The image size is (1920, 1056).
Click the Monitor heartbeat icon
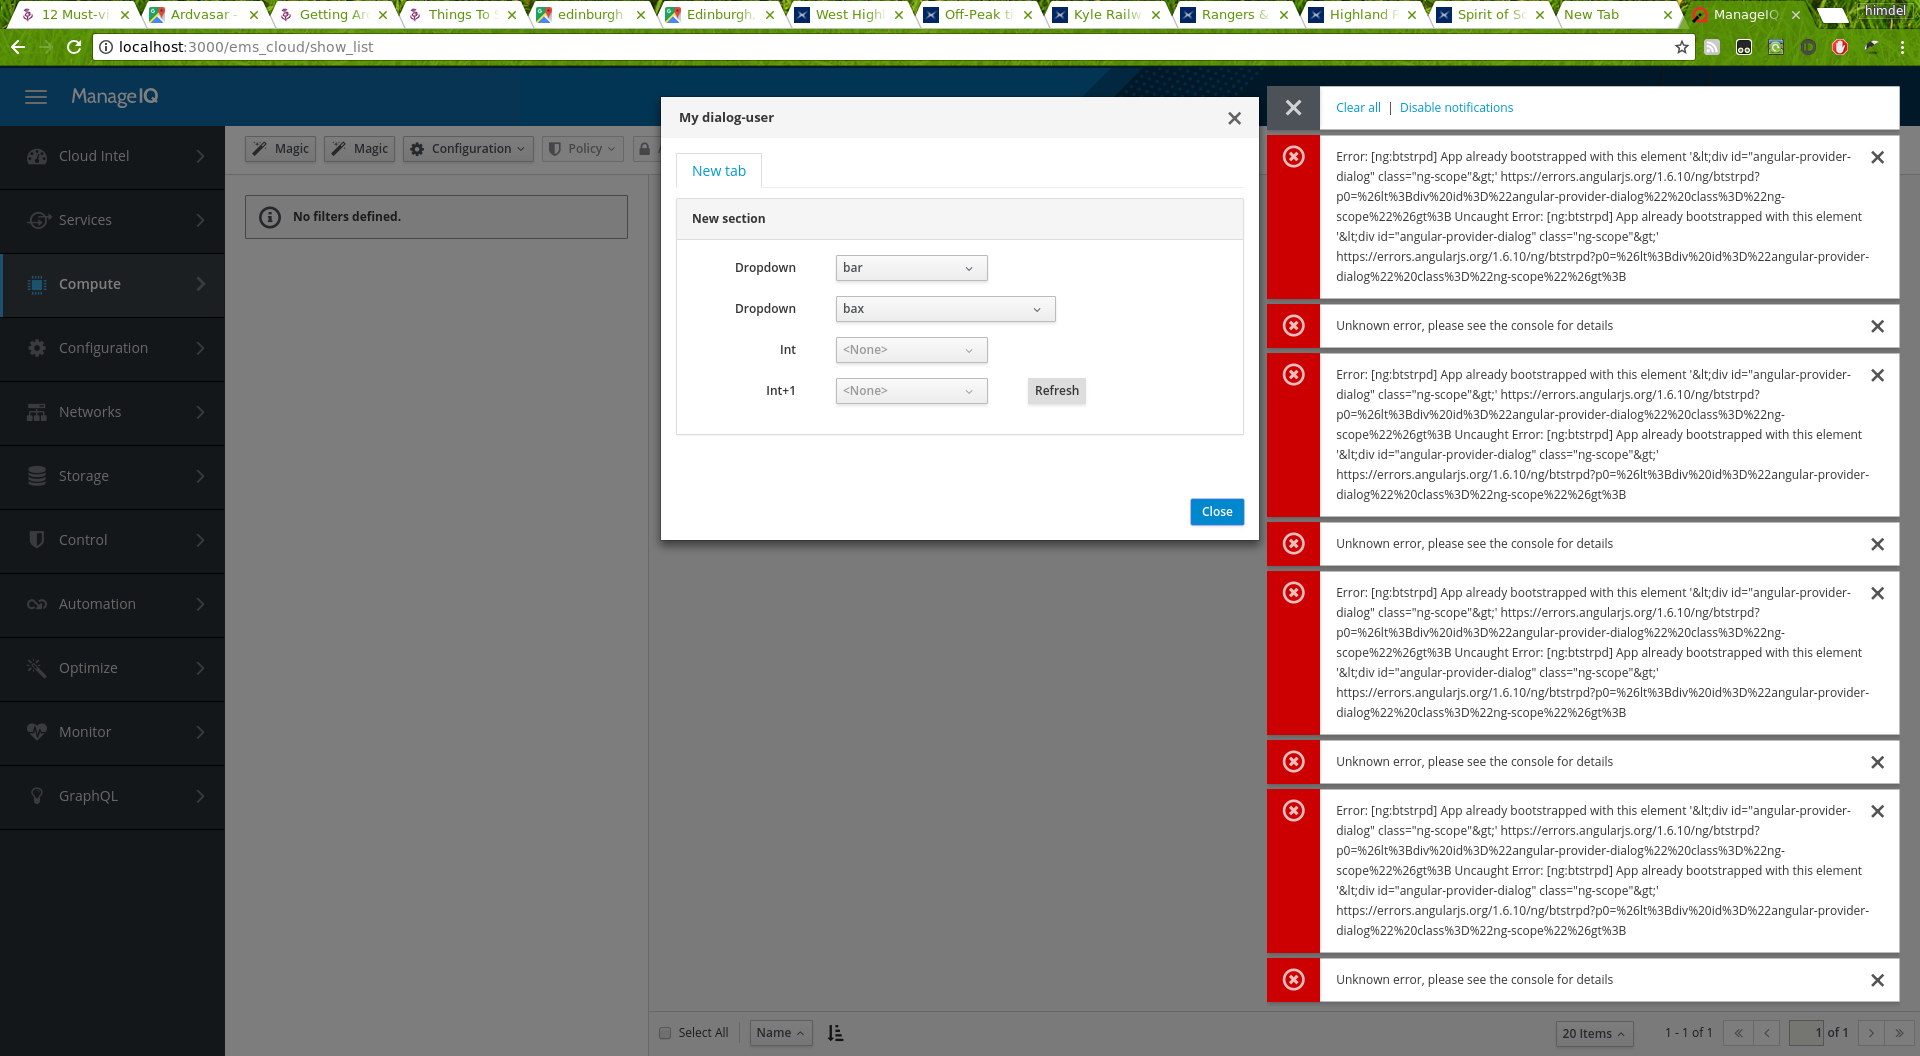37,732
